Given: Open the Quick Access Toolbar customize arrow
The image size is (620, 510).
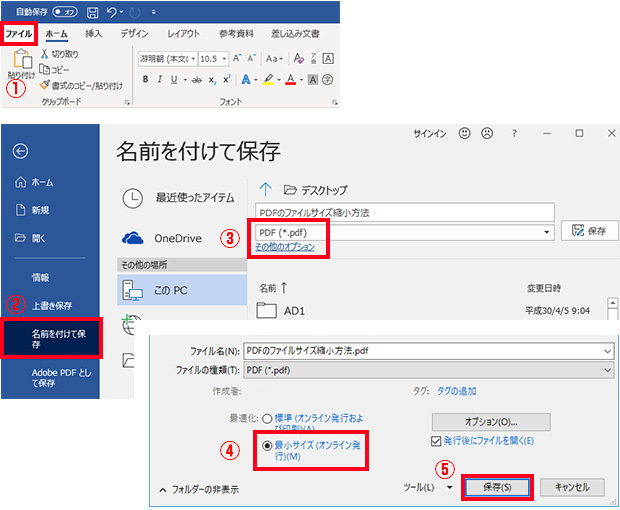Looking at the screenshot, I should [x=153, y=13].
